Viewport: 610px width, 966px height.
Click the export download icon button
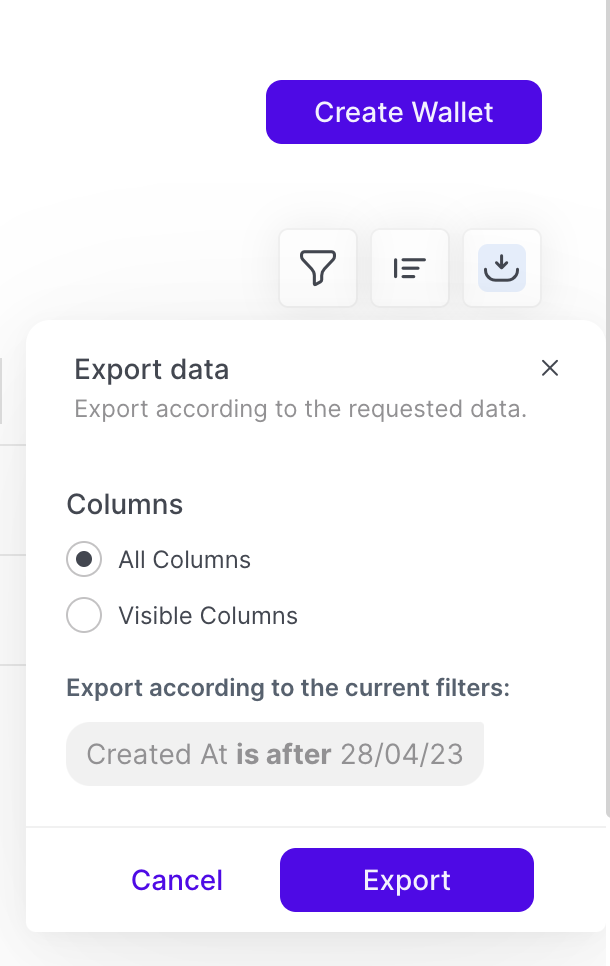coord(501,268)
